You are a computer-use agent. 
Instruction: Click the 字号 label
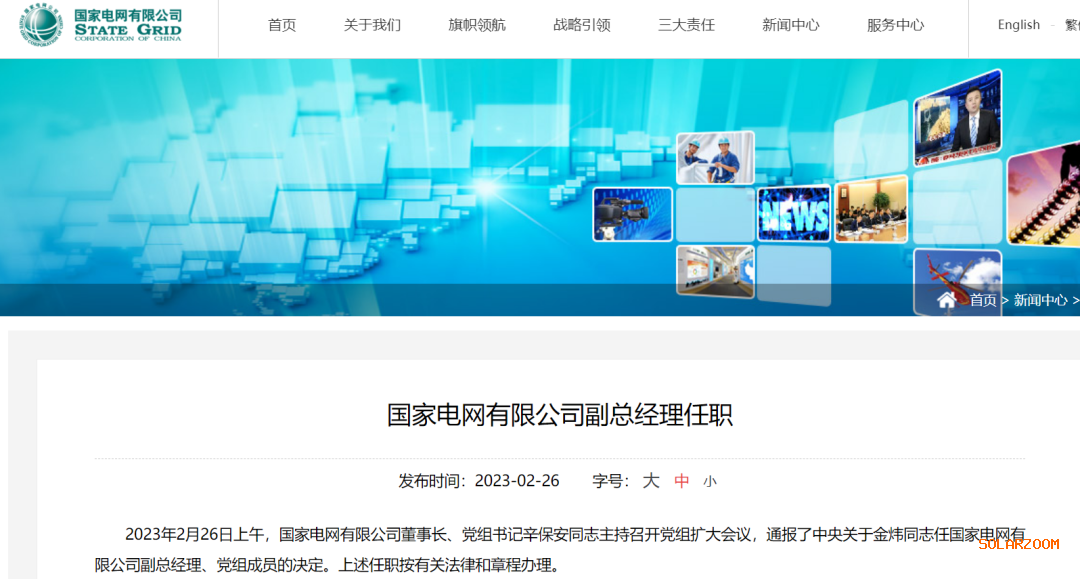click(610, 481)
